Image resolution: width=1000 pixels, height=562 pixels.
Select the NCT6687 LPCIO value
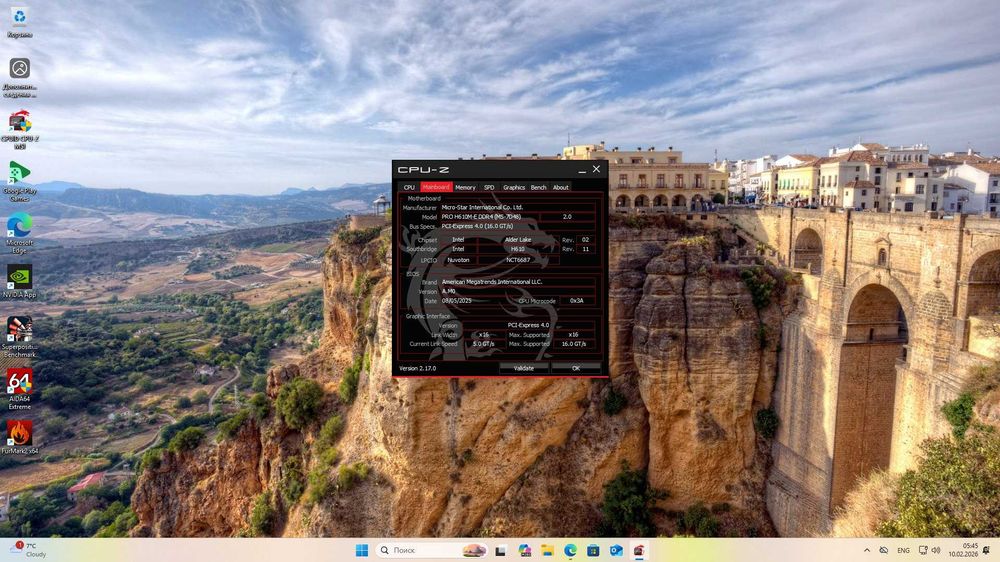(517, 260)
